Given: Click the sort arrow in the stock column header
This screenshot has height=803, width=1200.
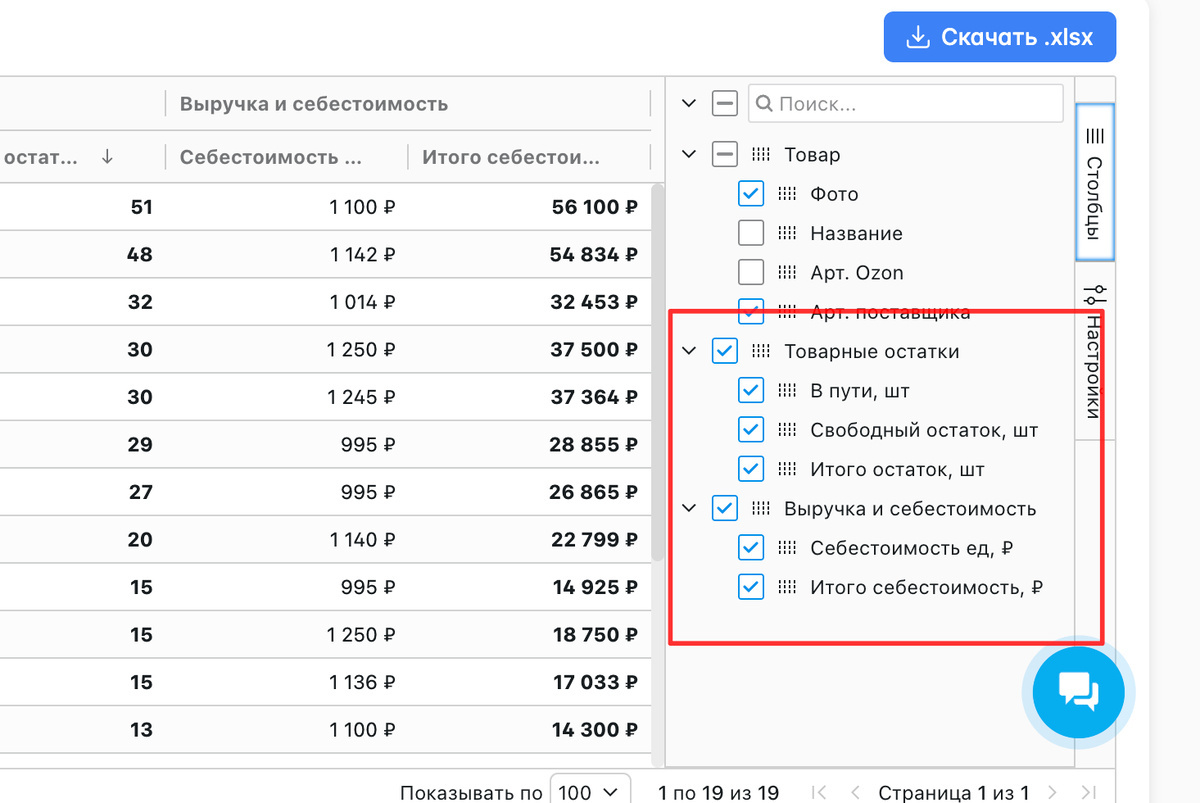Looking at the screenshot, I should point(107,156).
